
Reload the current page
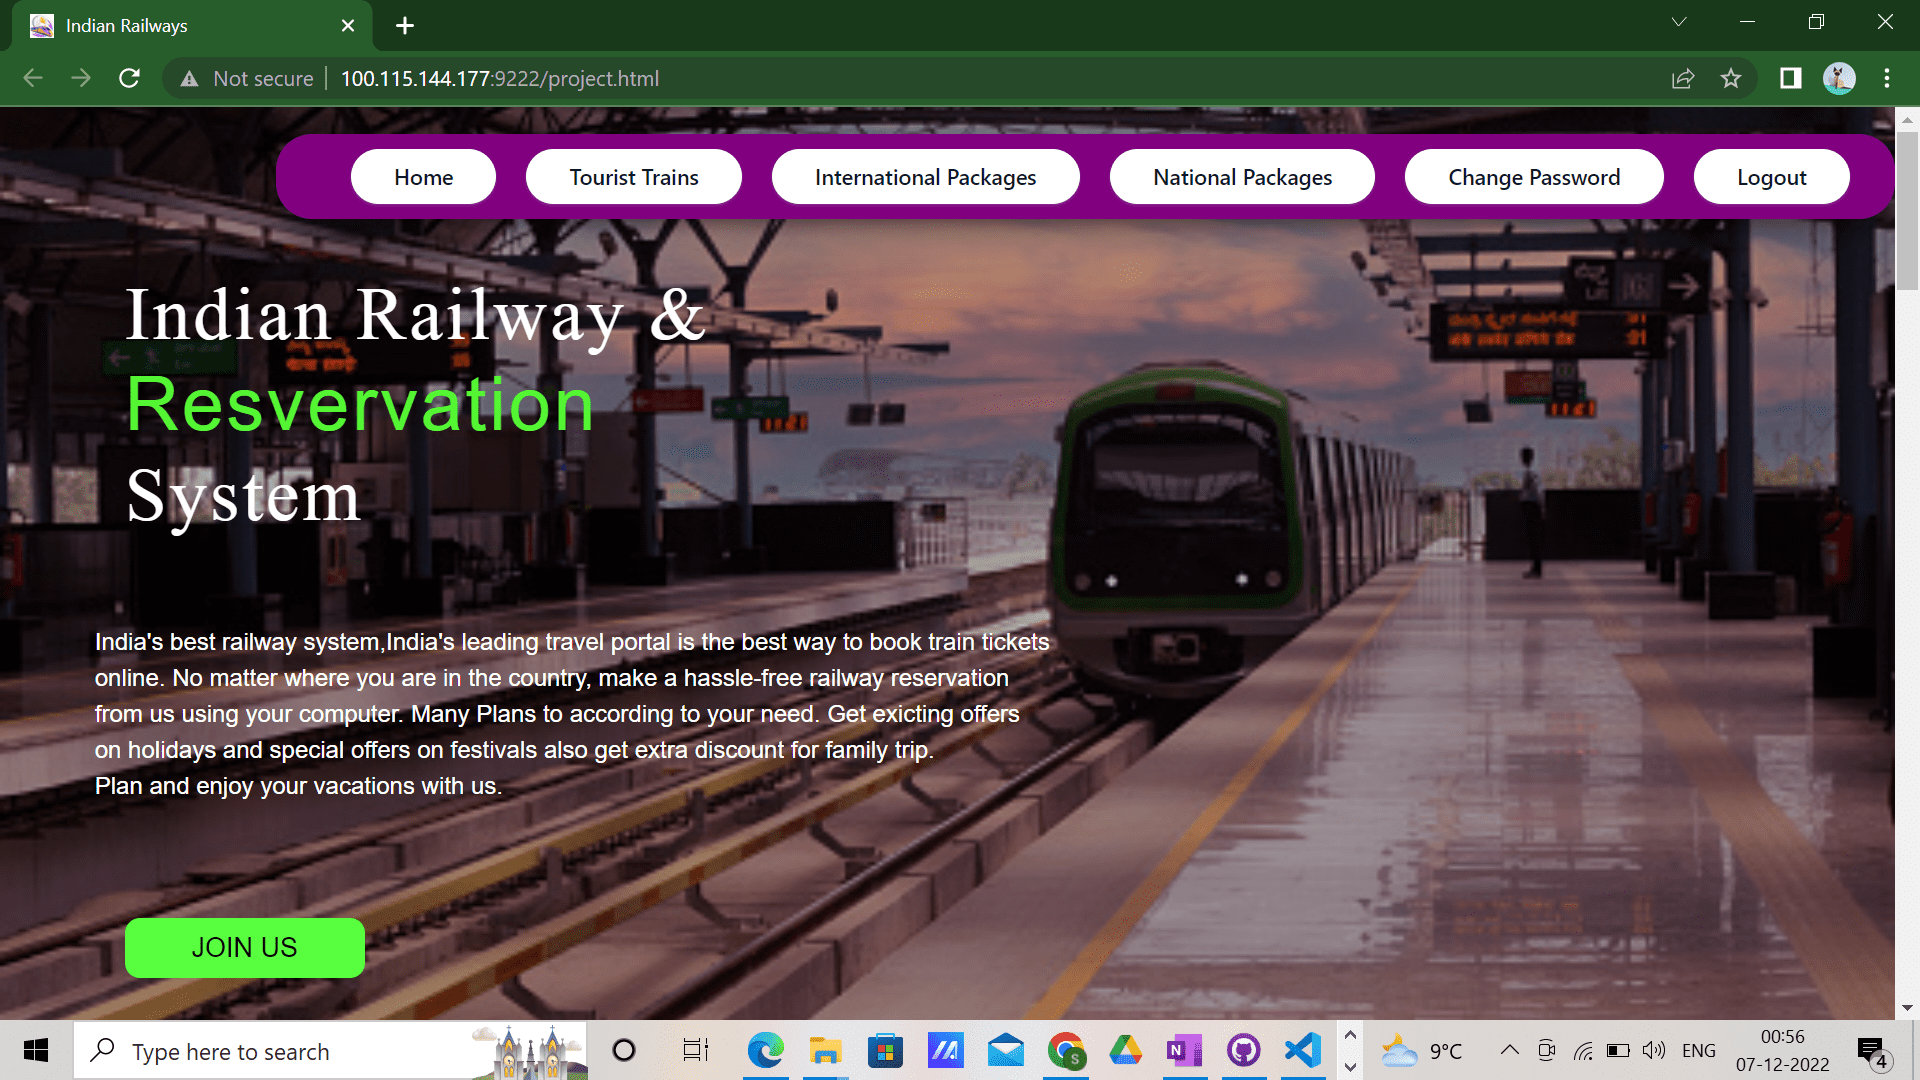tap(129, 78)
